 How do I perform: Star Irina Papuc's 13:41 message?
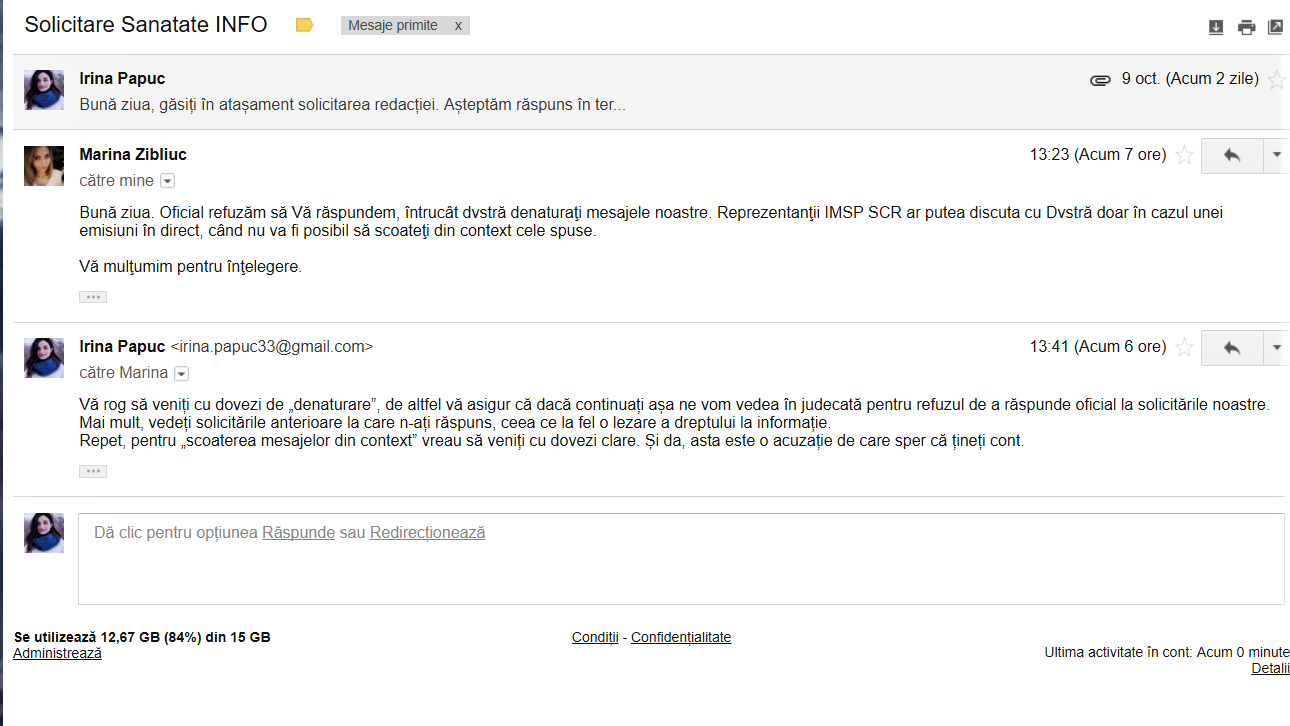[1184, 347]
